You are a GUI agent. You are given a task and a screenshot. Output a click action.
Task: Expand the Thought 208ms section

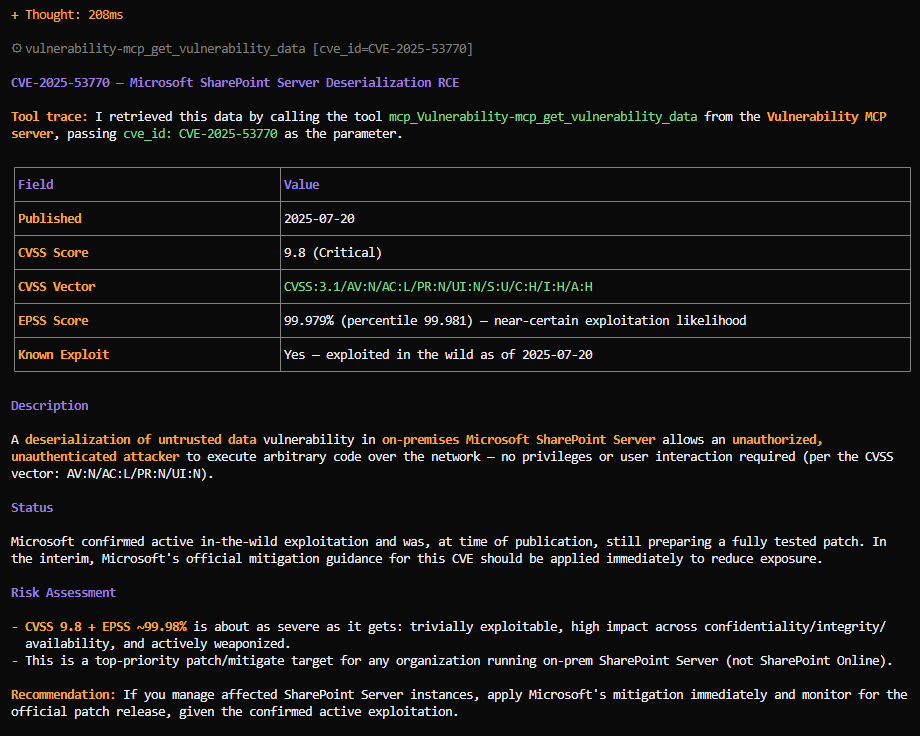(67, 15)
